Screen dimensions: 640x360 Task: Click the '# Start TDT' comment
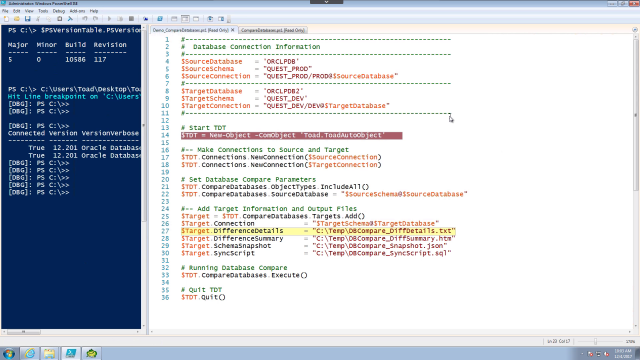(203, 128)
